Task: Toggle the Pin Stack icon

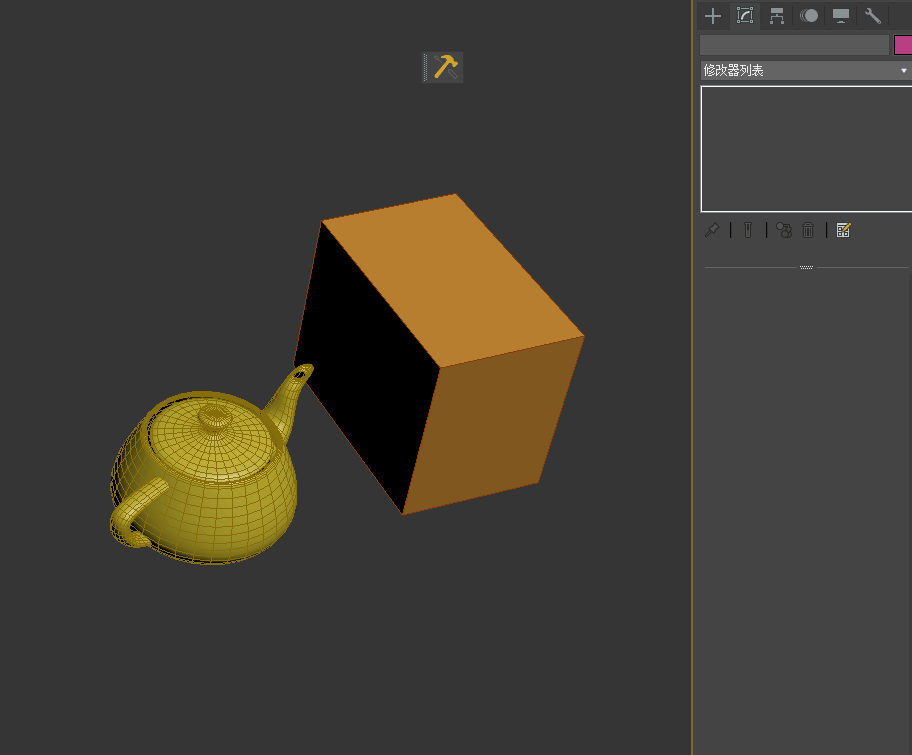Action: click(x=712, y=230)
